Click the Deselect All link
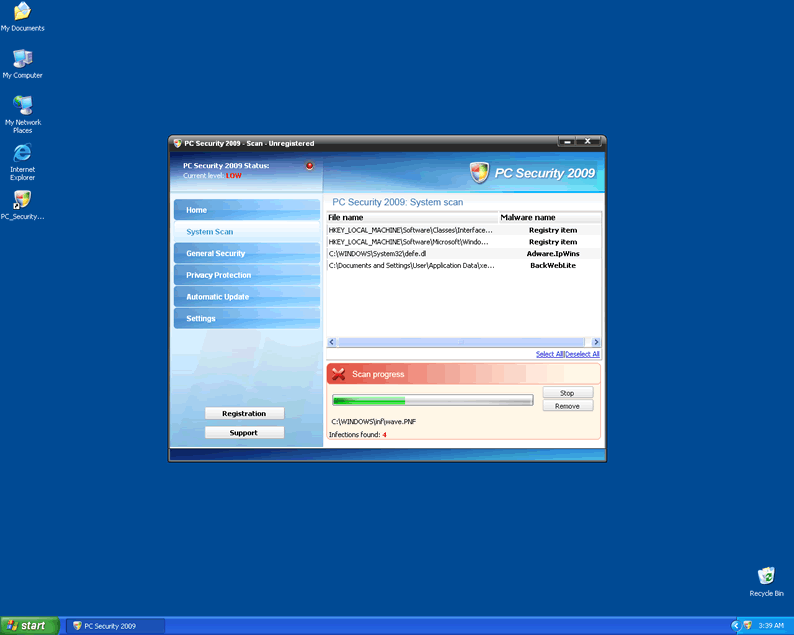The height and width of the screenshot is (635, 794). (583, 354)
